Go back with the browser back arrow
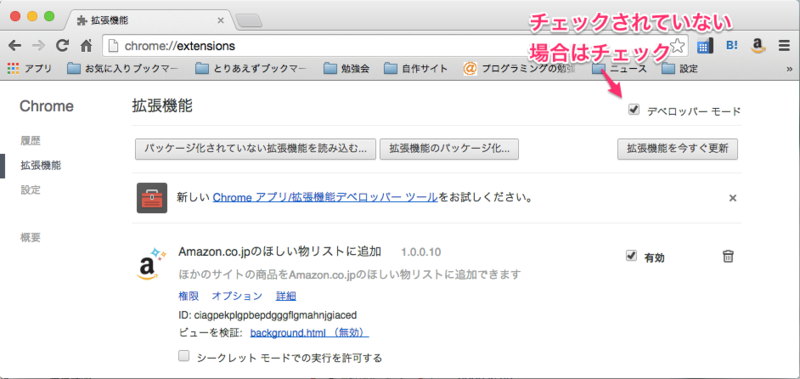The width and height of the screenshot is (800, 379). click(15, 46)
